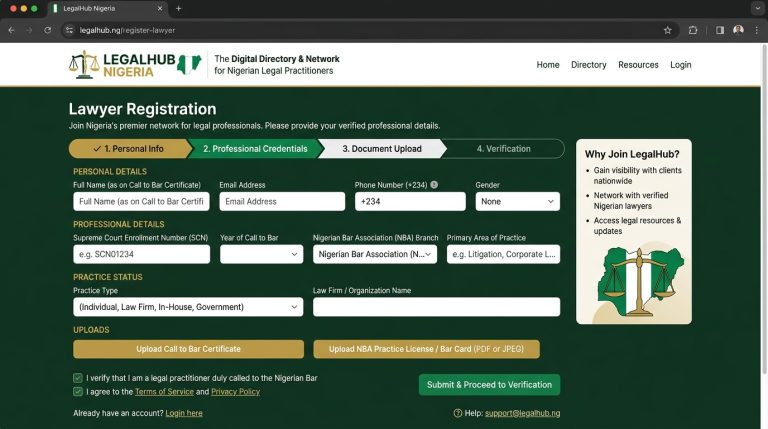Click Login in the top navigation
768x429 pixels.
[x=680, y=65]
